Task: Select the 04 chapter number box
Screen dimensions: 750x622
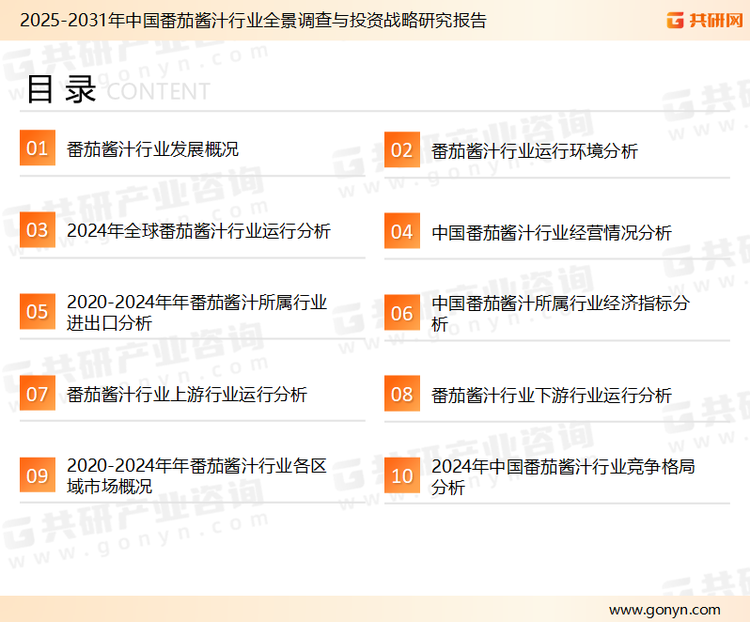Action: (402, 232)
